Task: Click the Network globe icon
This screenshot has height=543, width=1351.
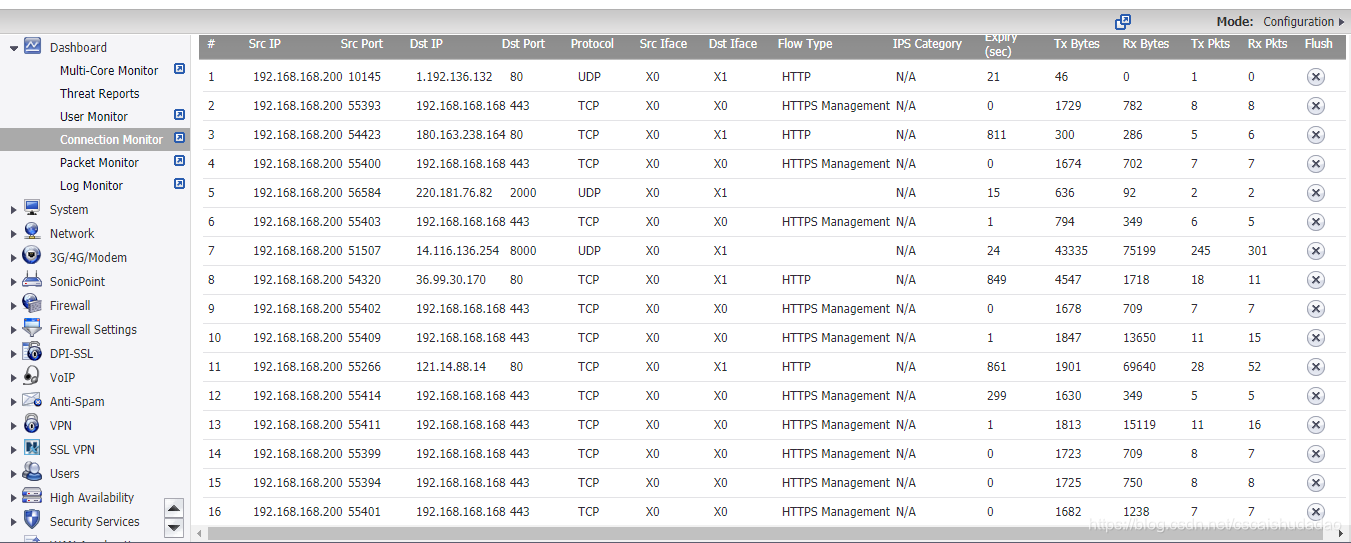Action: coord(32,232)
